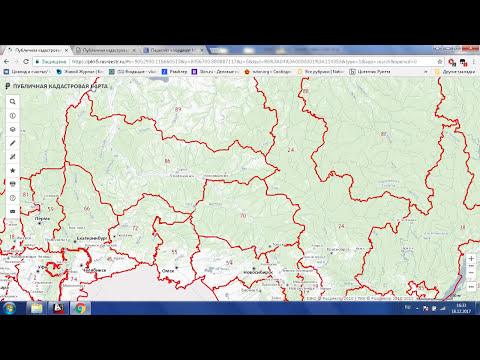Click the browser address bar URL

pos(243,62)
